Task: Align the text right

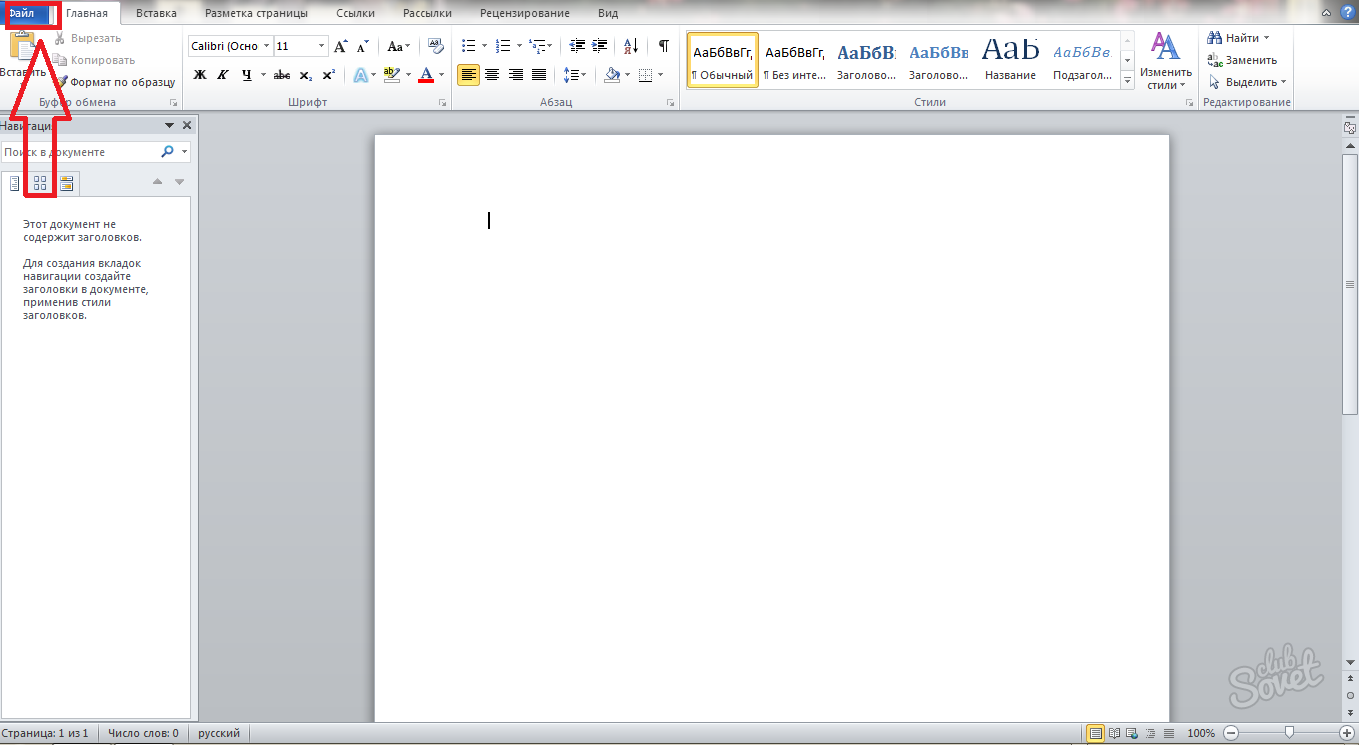Action: (x=516, y=74)
